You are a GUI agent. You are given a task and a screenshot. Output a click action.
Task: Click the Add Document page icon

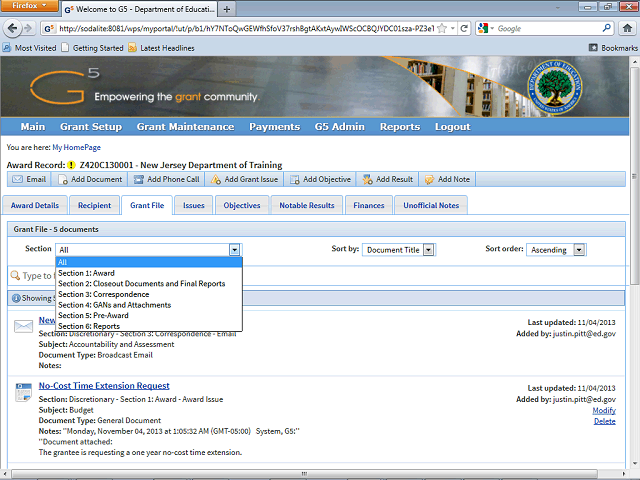(62, 179)
